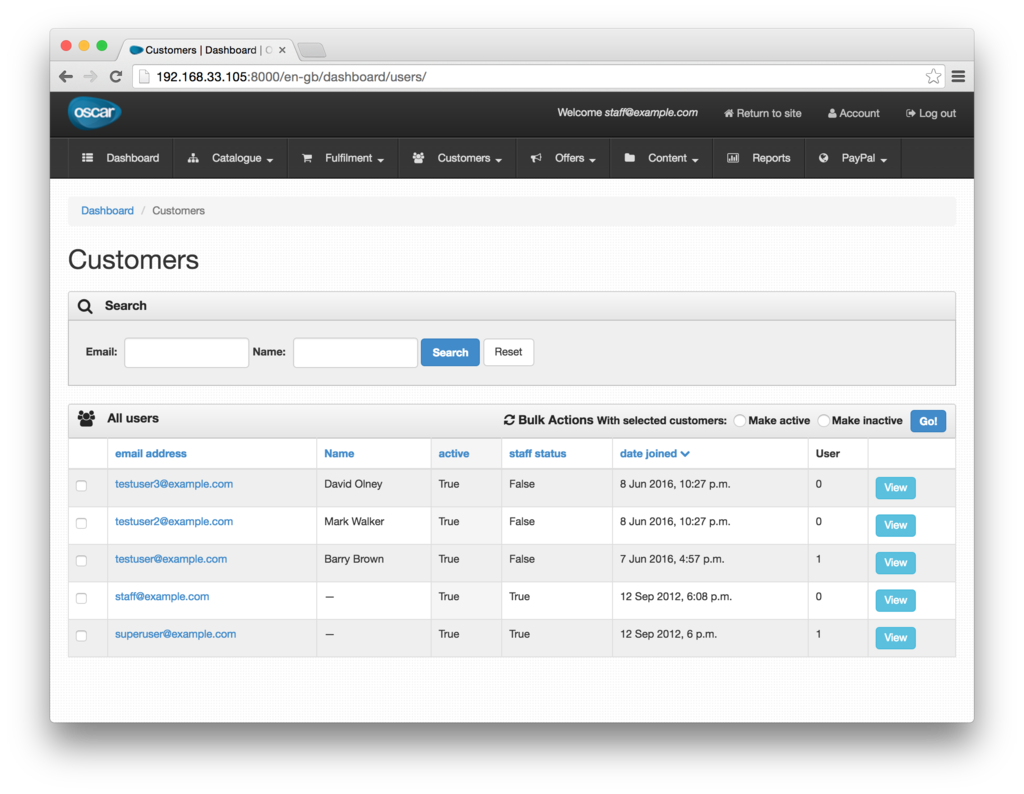
Task: Open a new browser tab
Action: [x=312, y=50]
